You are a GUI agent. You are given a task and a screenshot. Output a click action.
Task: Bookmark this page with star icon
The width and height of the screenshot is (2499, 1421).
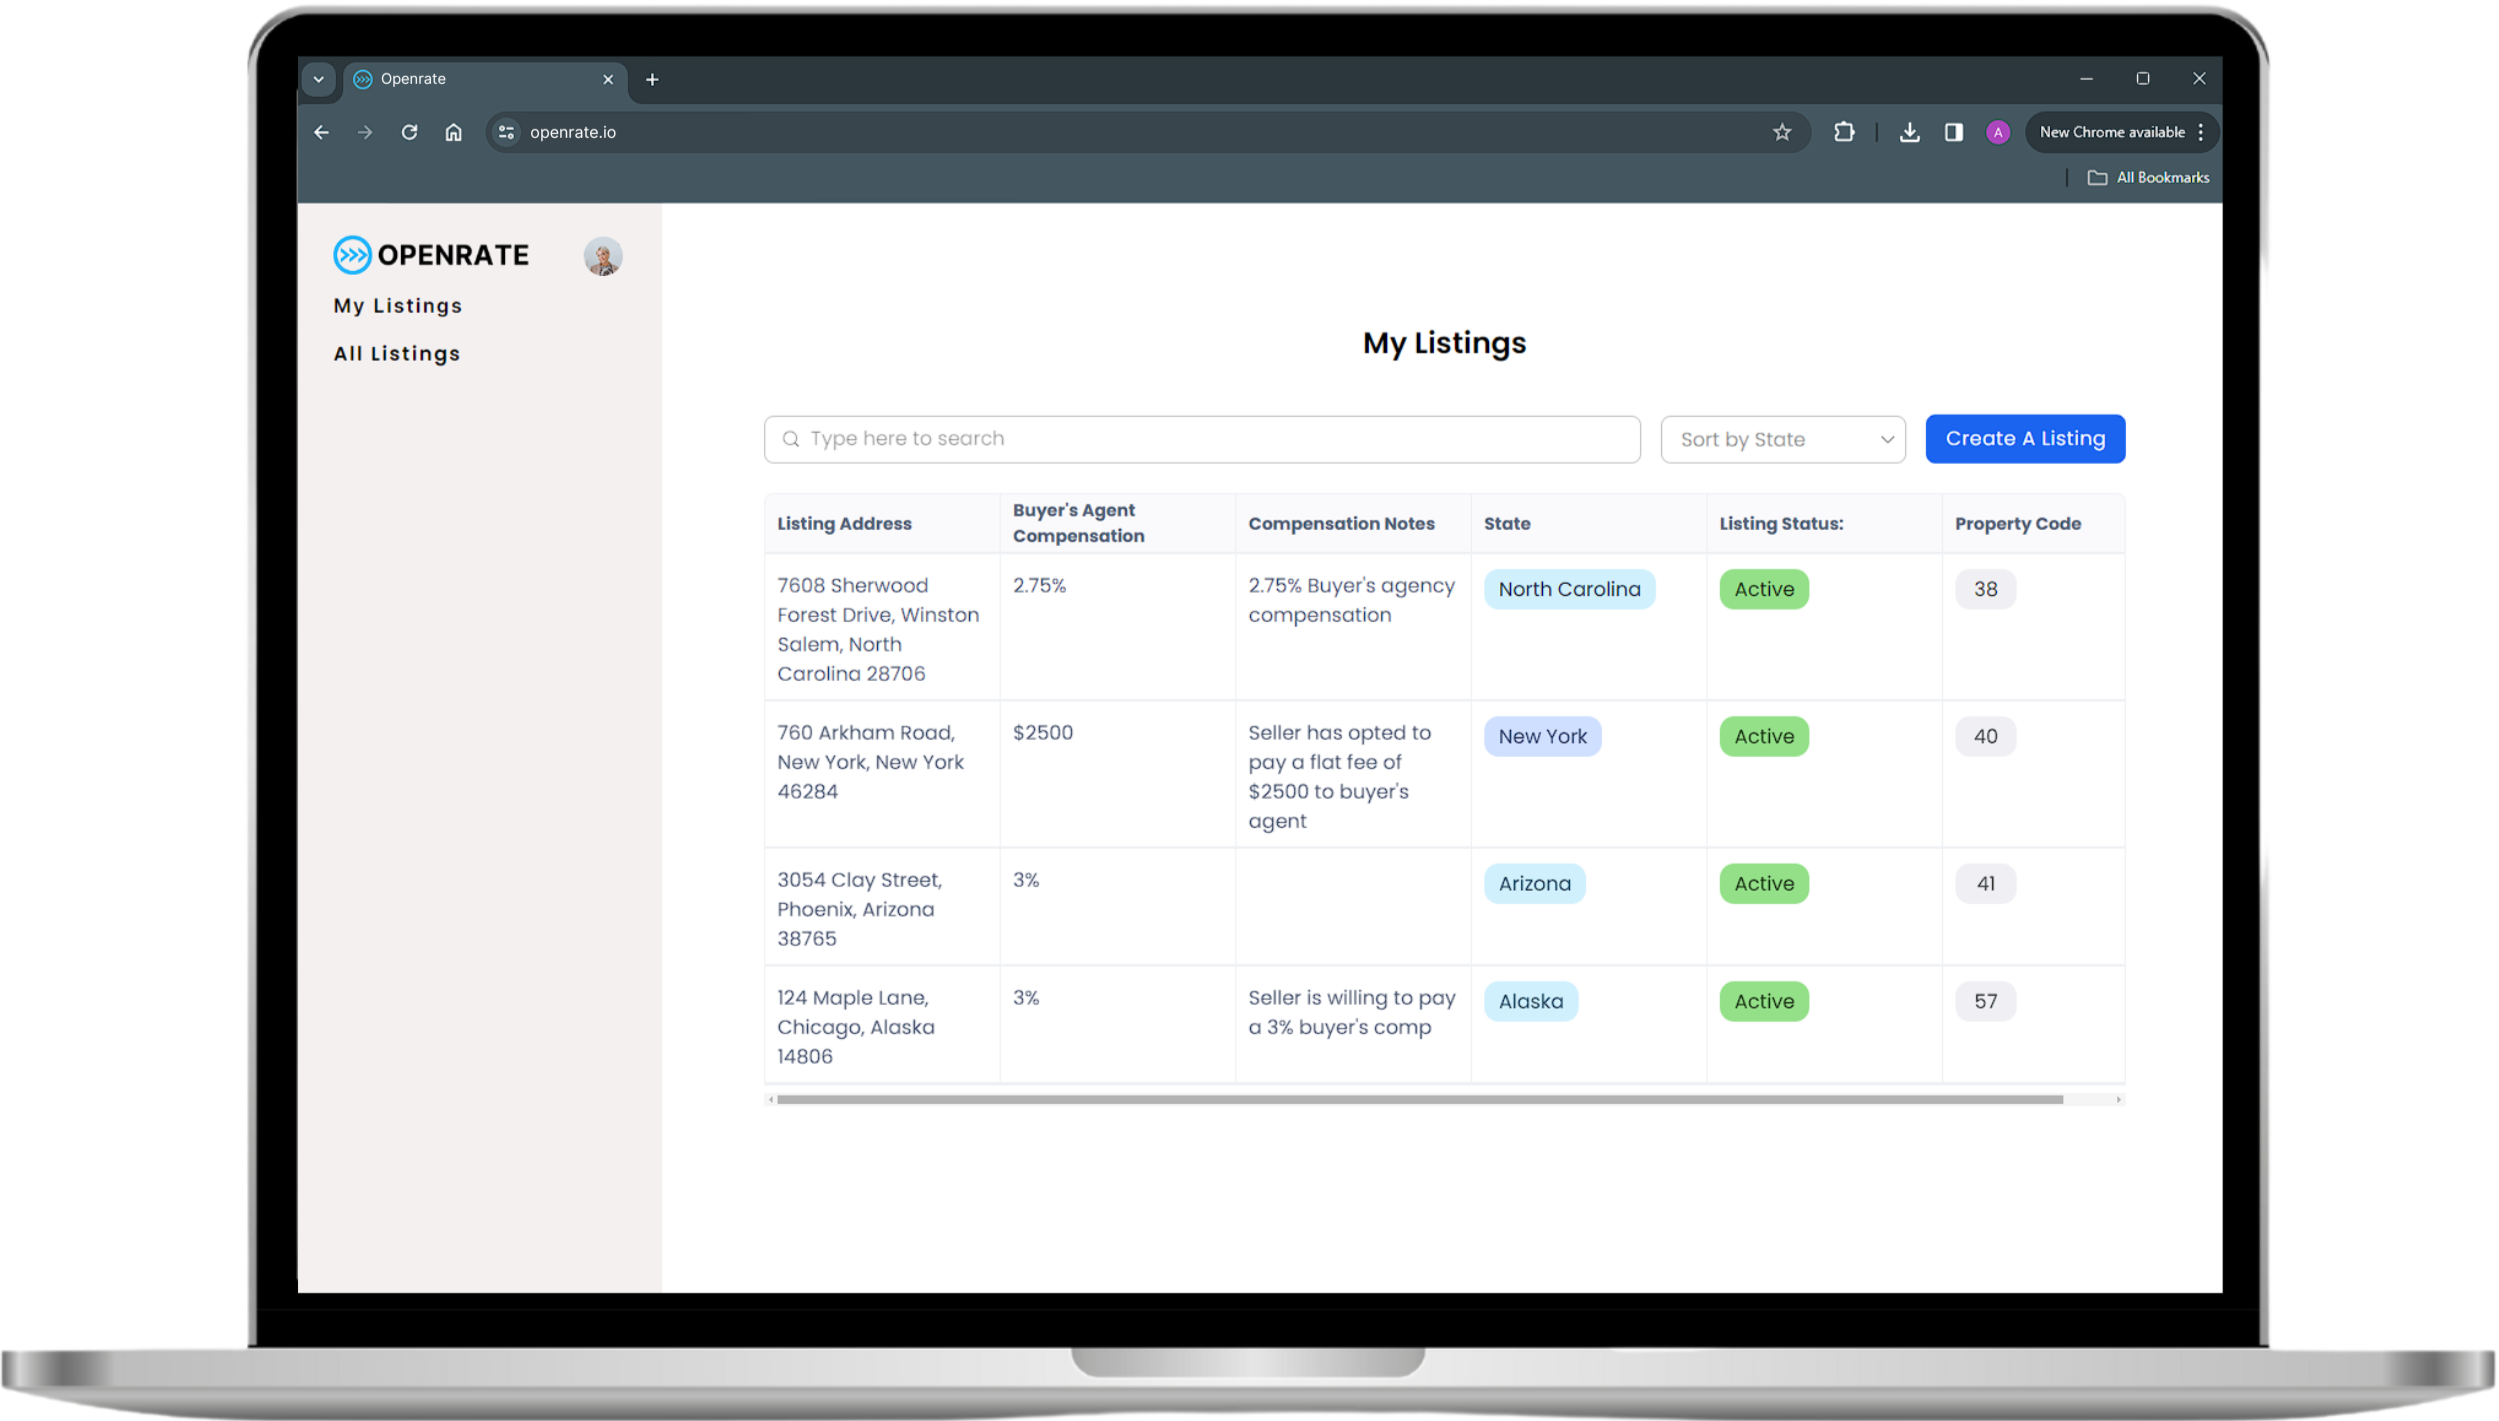1781,132
